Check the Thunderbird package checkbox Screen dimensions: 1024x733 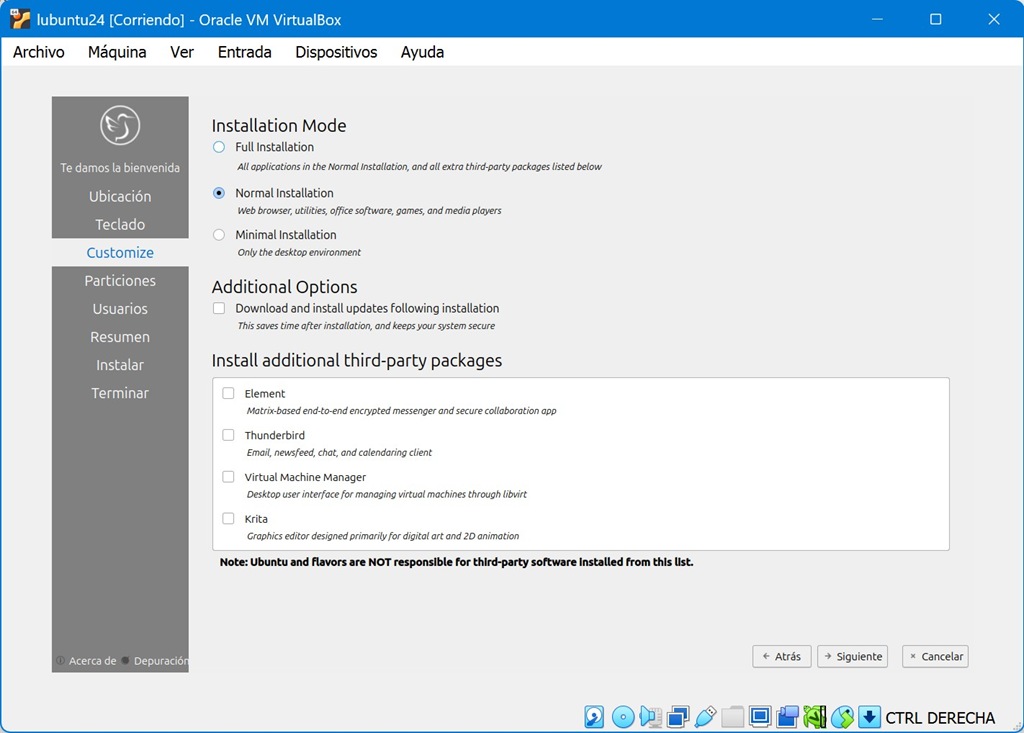(x=228, y=435)
